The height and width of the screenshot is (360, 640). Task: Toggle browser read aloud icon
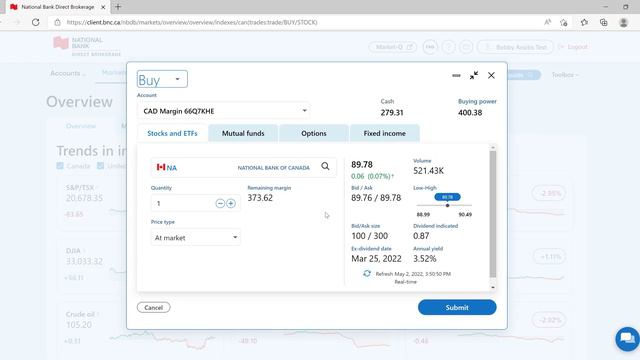tap(547, 22)
